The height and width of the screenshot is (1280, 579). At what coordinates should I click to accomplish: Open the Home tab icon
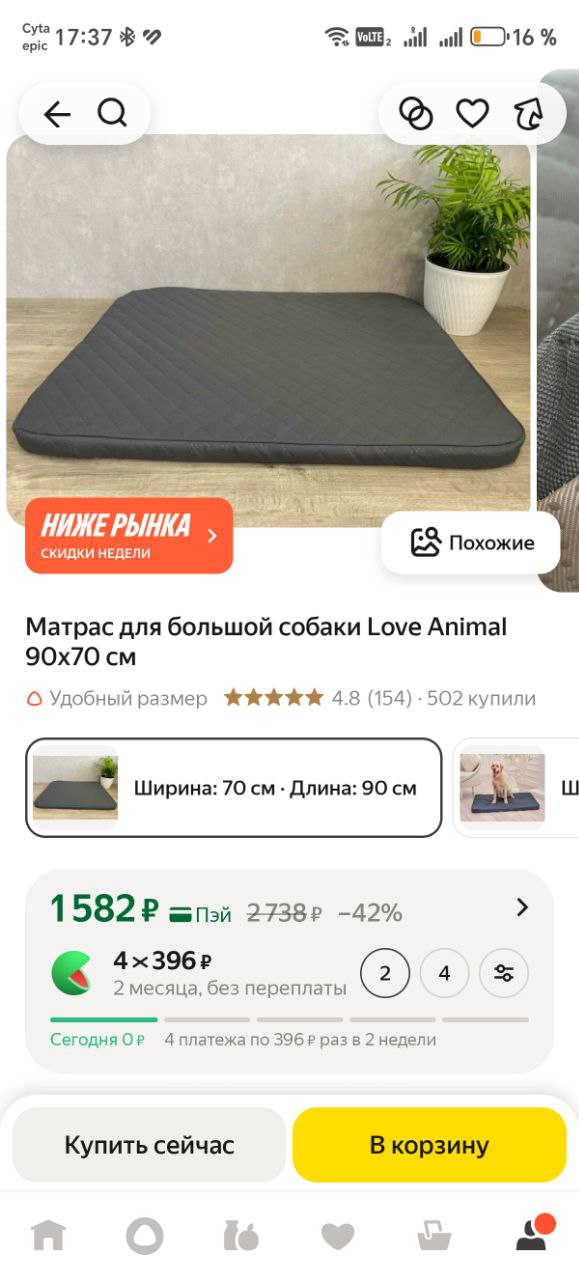48,1236
